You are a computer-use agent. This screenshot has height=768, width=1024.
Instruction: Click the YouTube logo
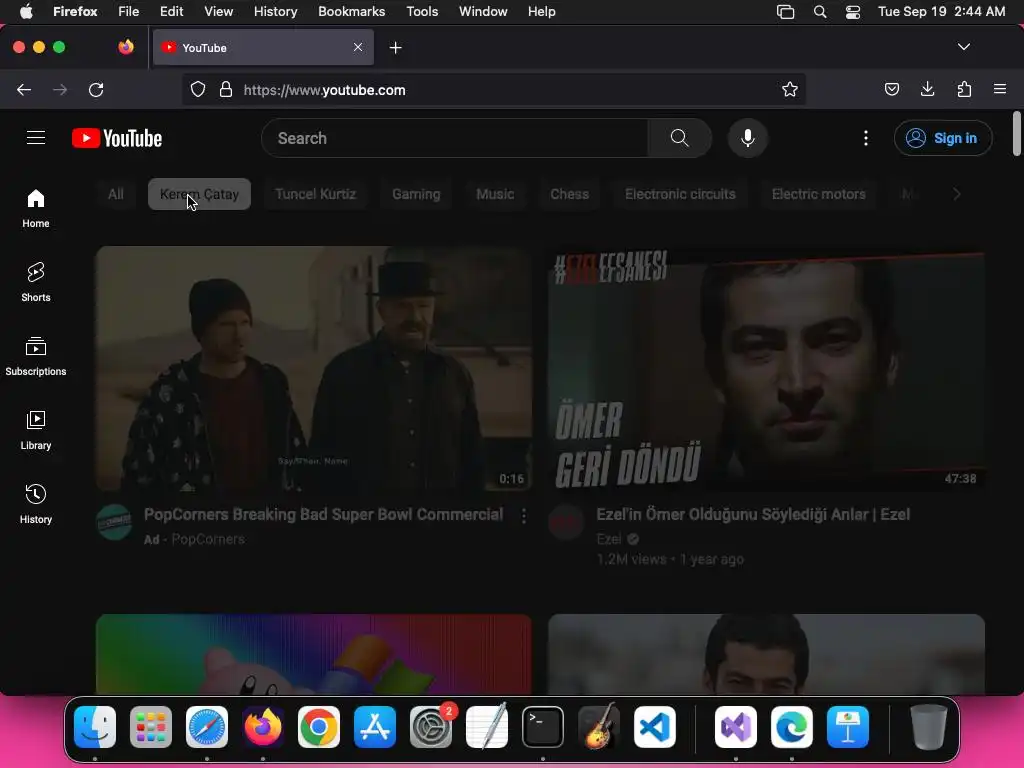click(117, 138)
